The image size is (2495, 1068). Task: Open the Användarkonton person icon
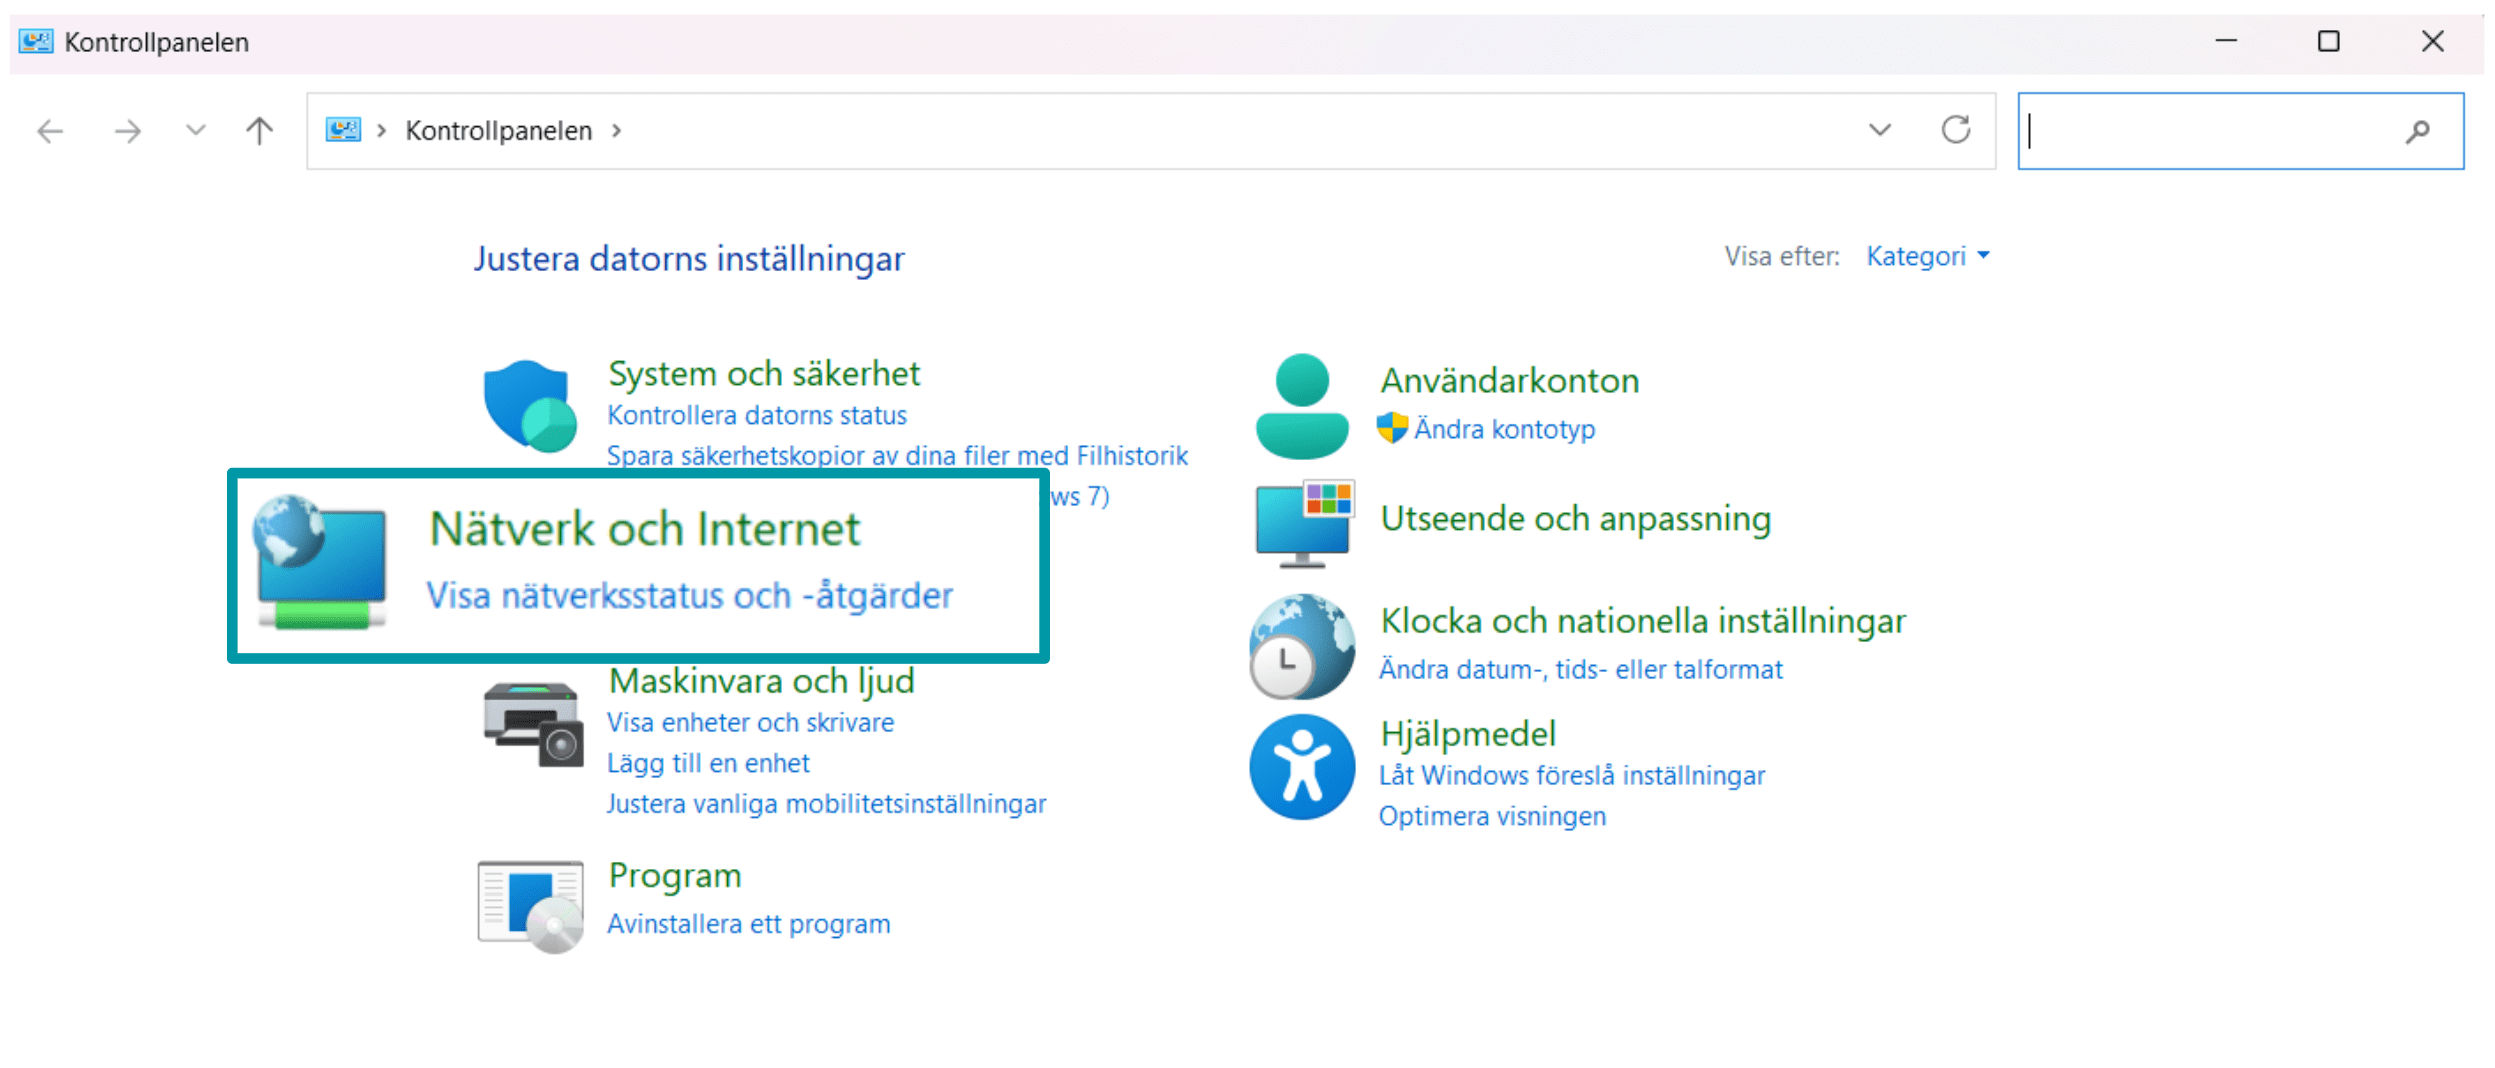tap(1301, 406)
